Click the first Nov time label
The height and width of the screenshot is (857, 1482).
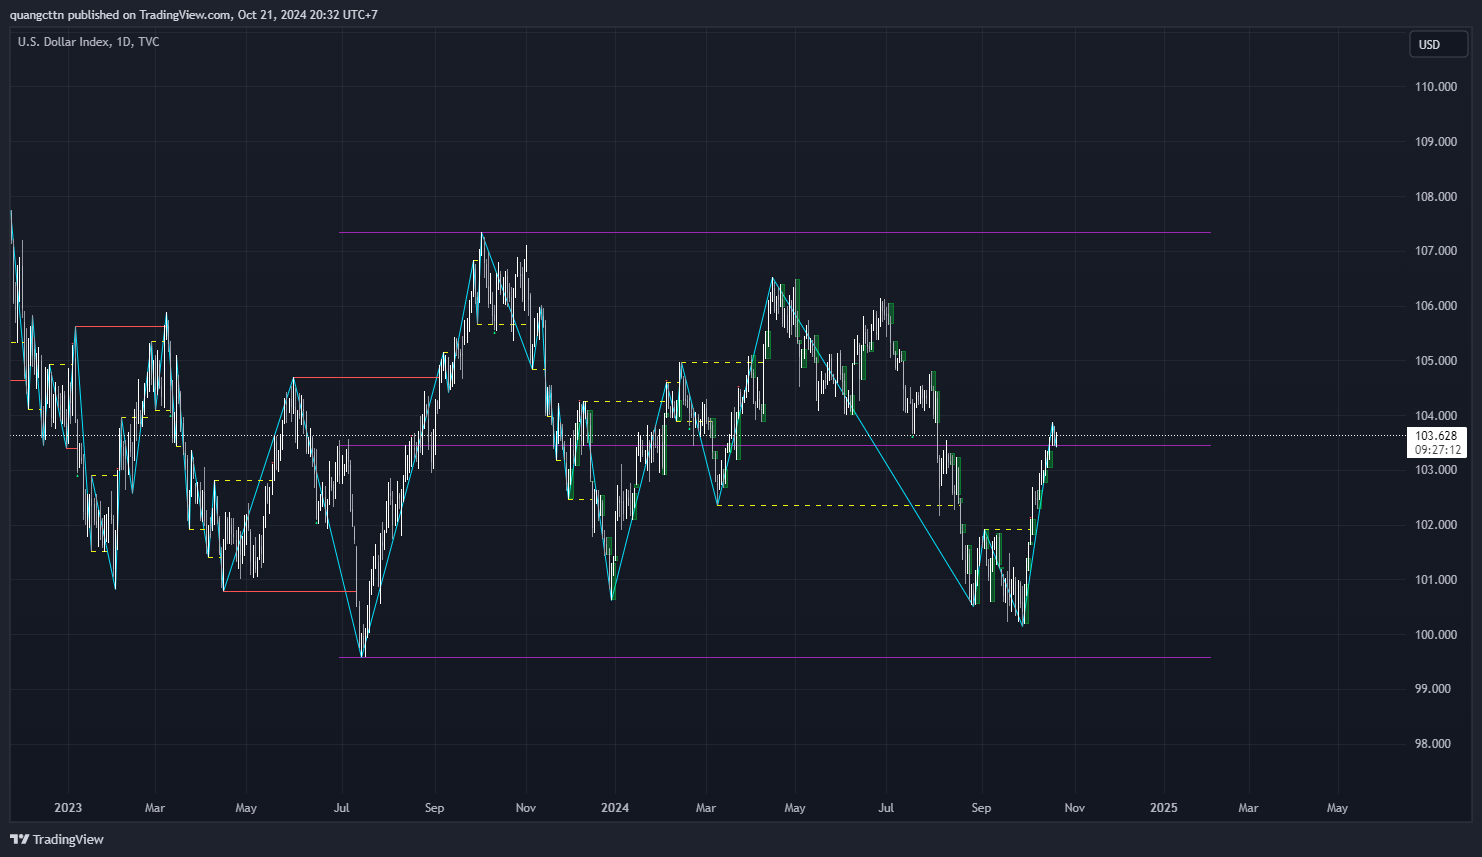[x=526, y=808]
